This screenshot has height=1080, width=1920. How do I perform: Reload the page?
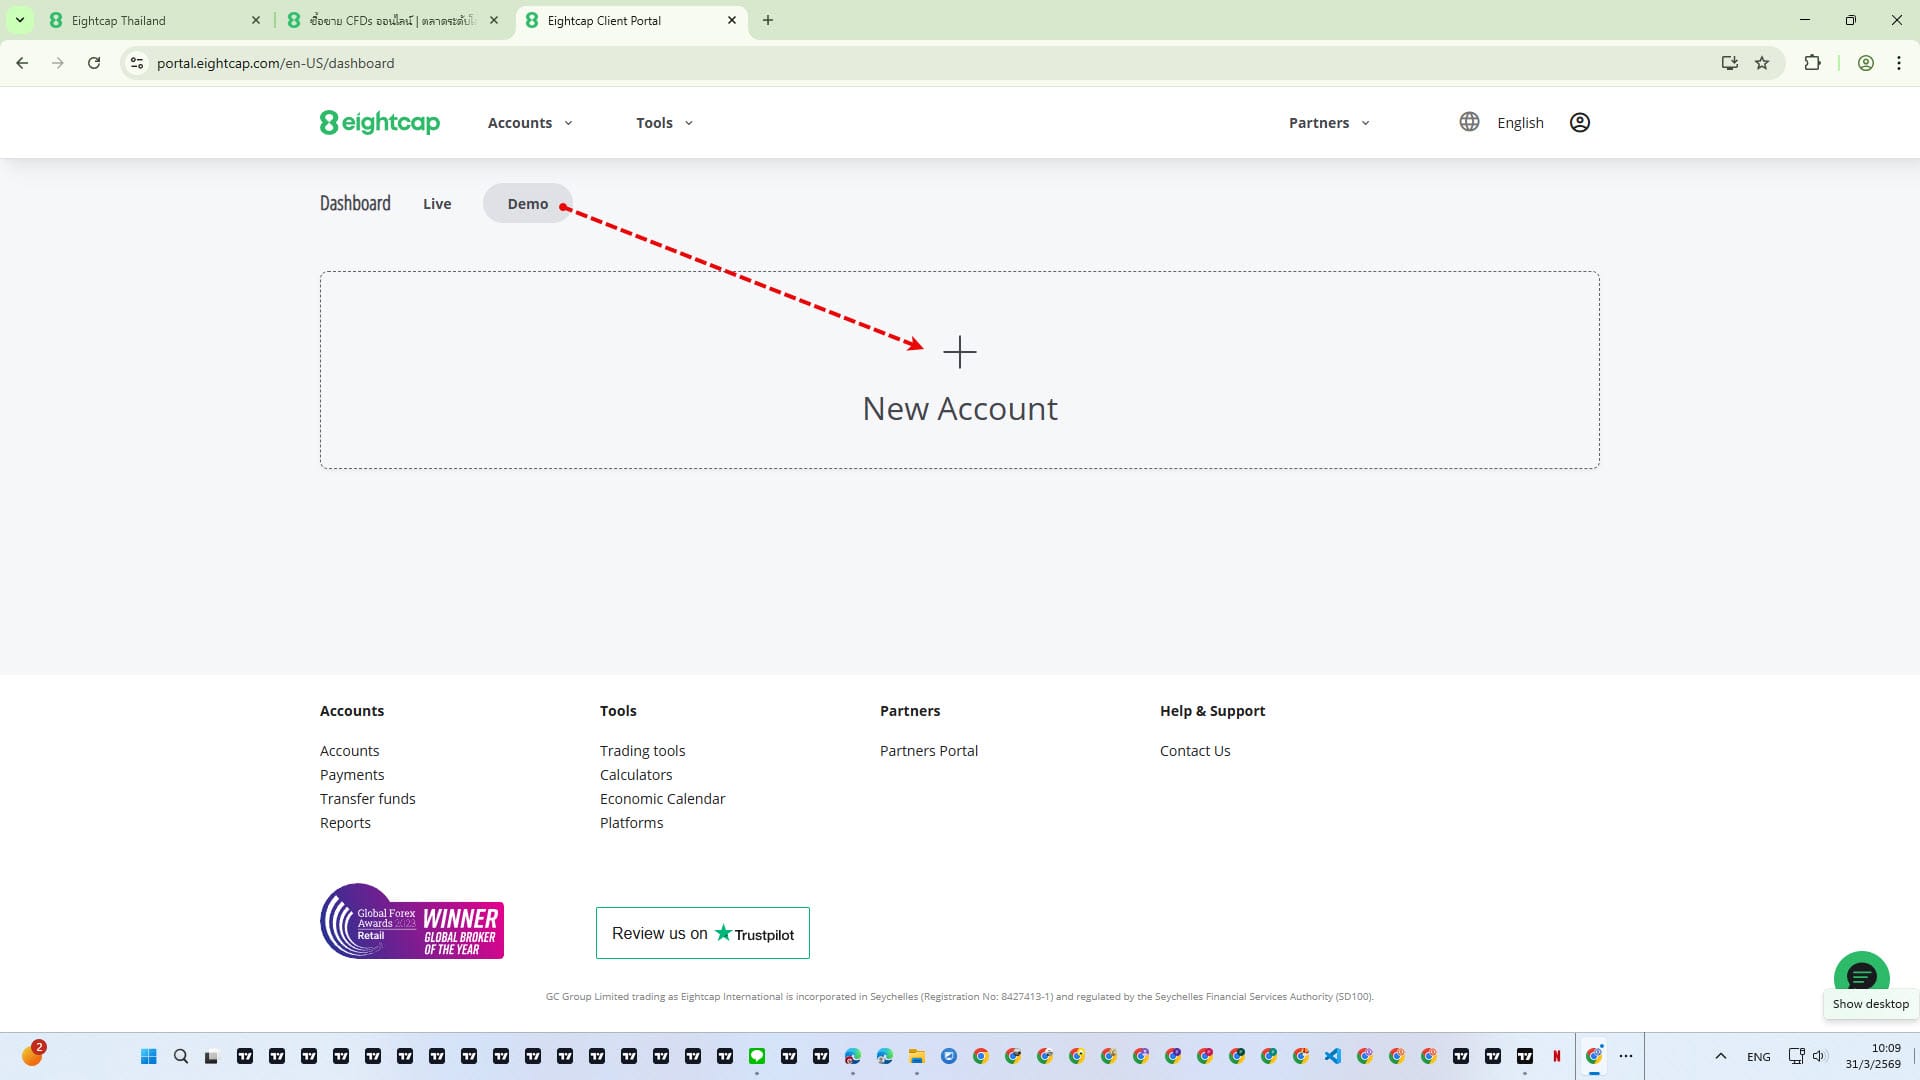(x=94, y=63)
